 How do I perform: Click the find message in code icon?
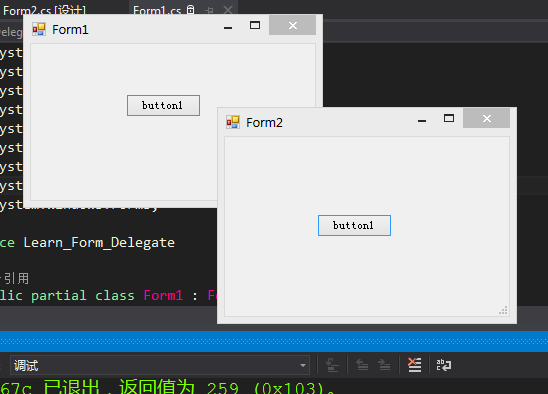[332, 365]
